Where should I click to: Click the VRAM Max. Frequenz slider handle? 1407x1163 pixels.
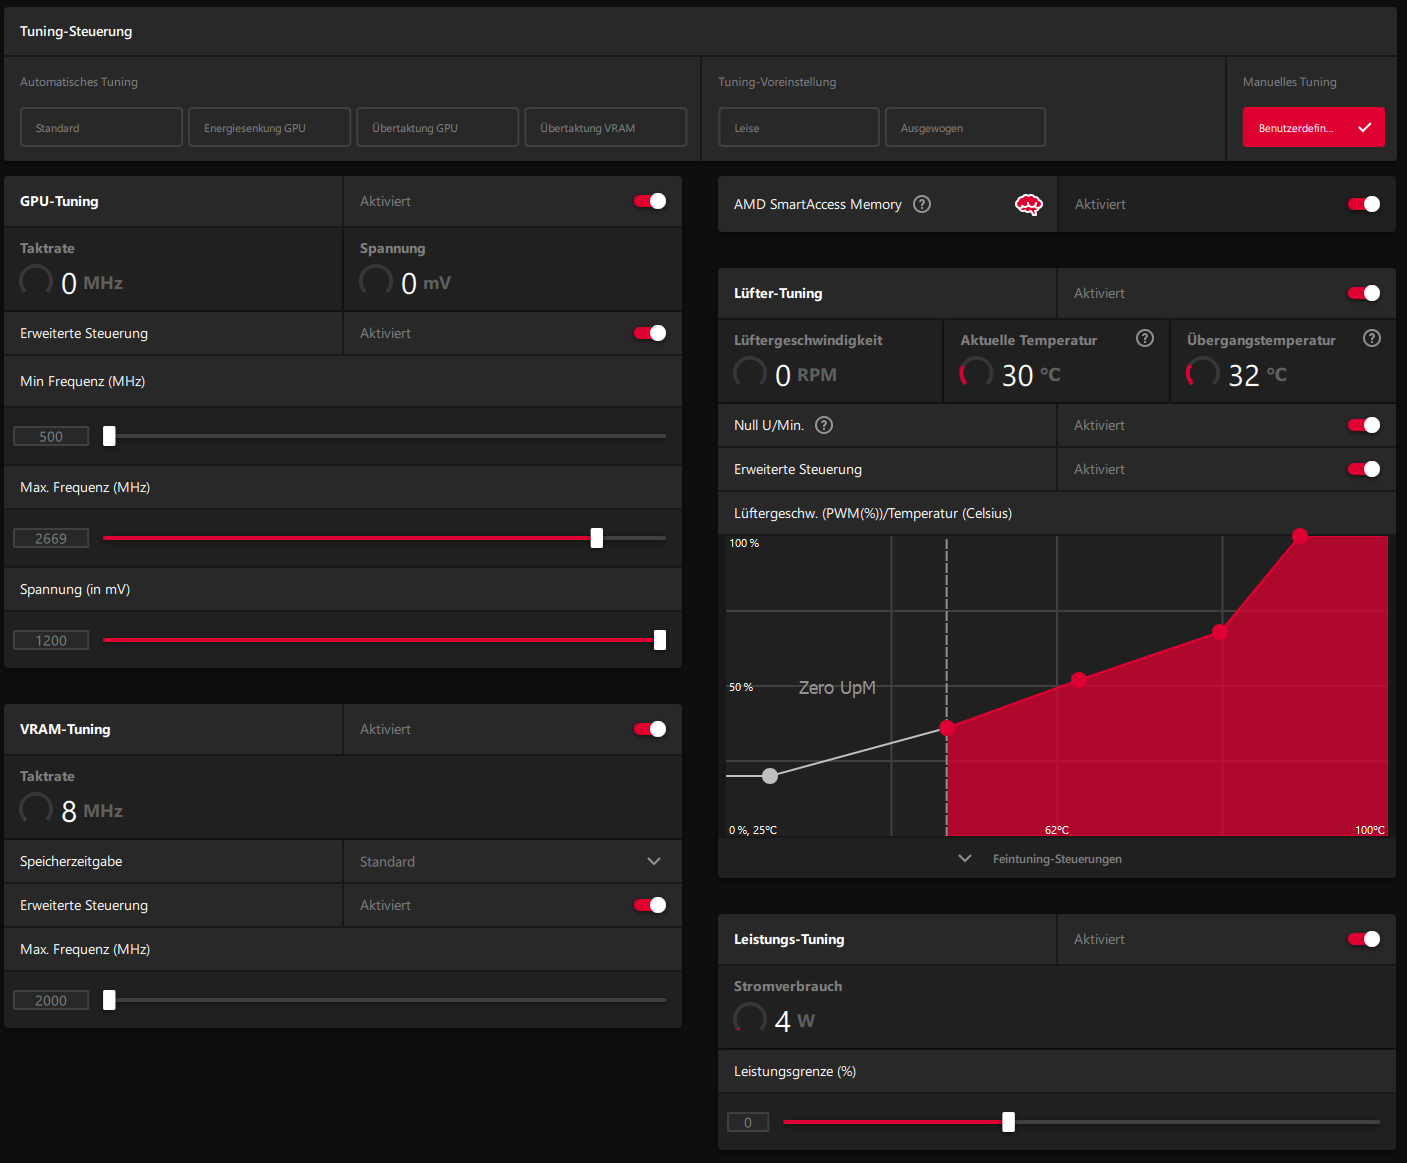[x=109, y=1000]
